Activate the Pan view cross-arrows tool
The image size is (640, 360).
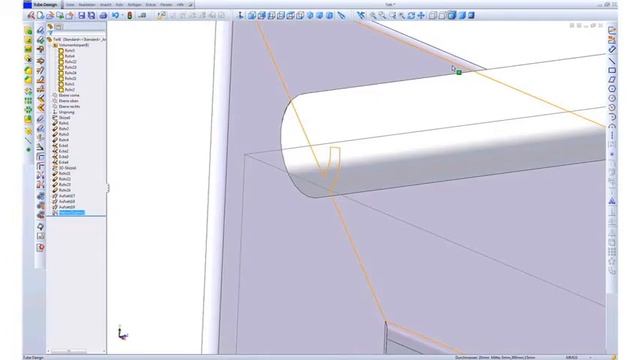tap(421, 16)
